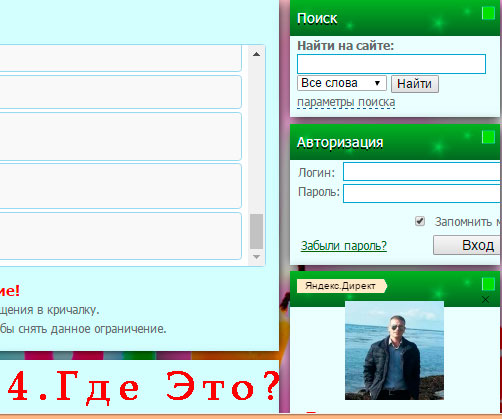Click the Яндекс.Директ label badge
Image resolution: width=502 pixels, height=419 pixels.
(x=342, y=286)
